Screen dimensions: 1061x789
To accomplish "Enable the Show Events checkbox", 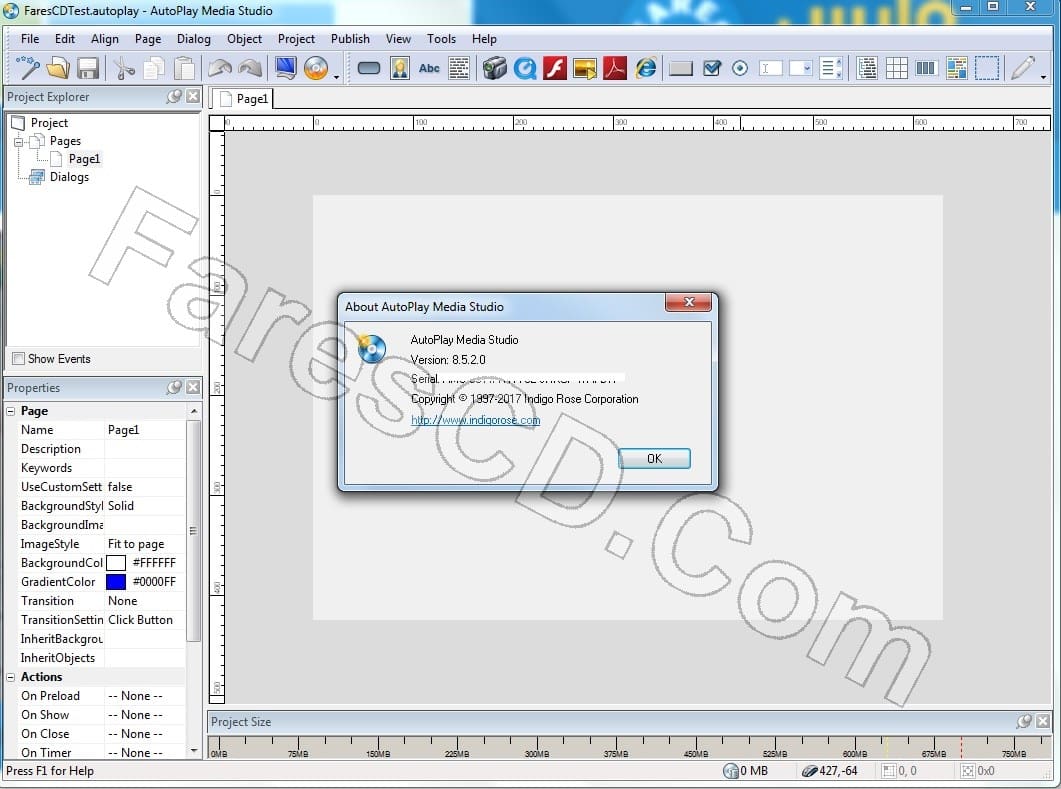I will point(18,359).
